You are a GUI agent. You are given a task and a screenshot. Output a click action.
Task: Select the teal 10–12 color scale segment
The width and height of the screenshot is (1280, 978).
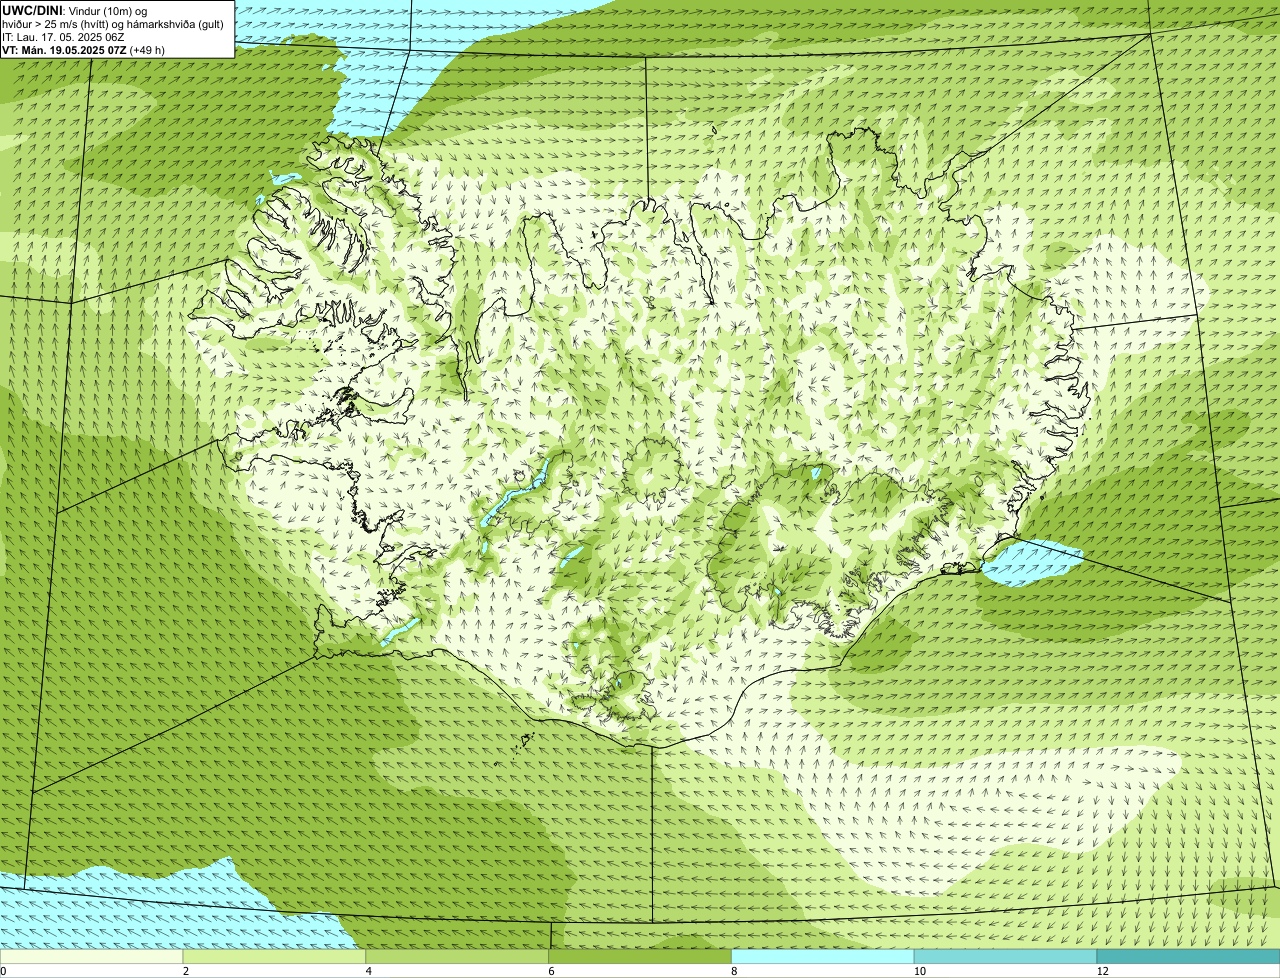click(x=1006, y=956)
